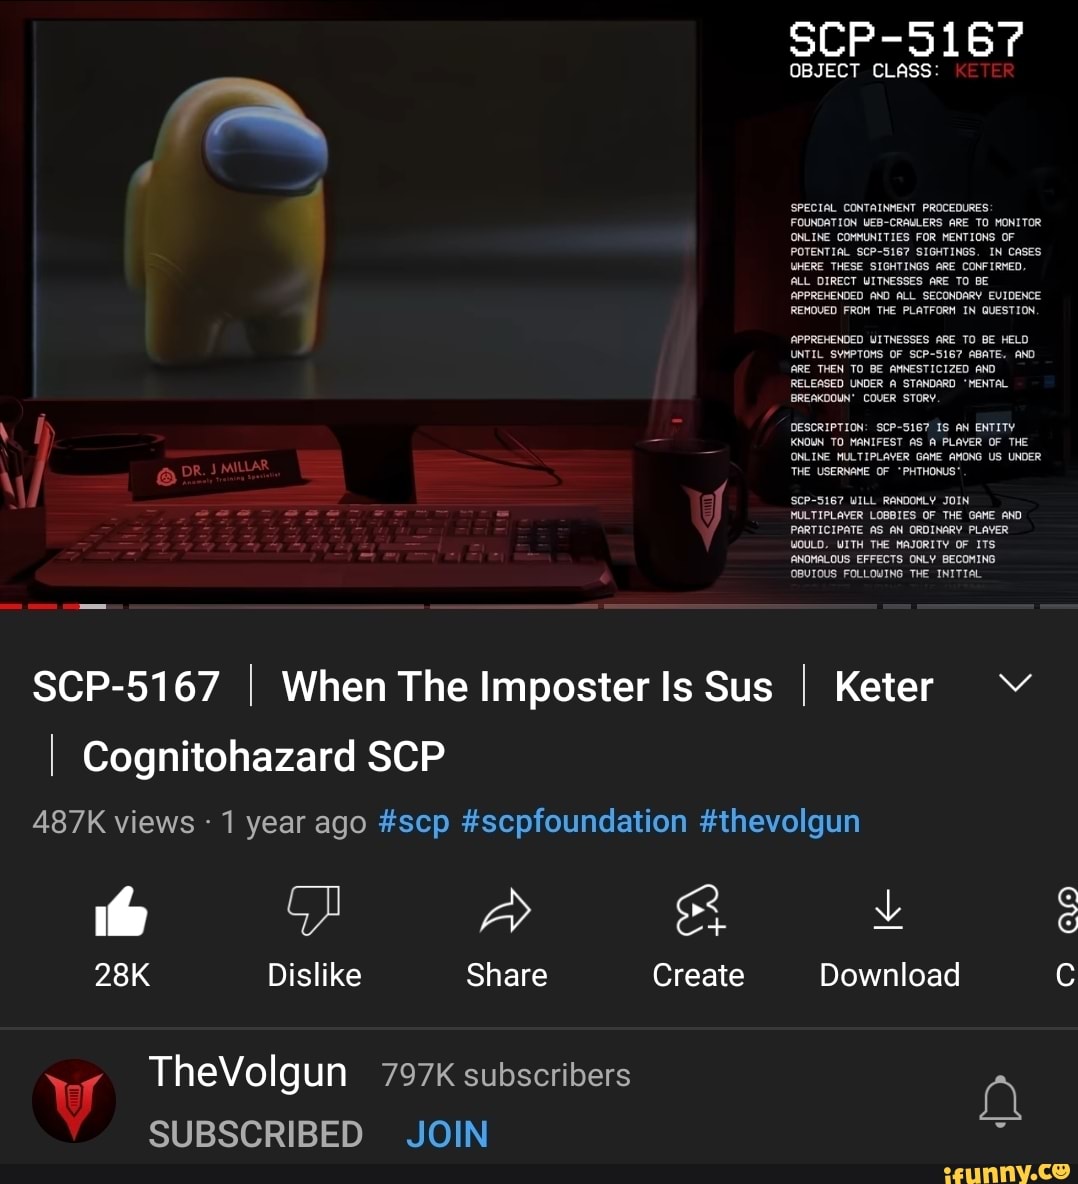This screenshot has width=1078, height=1184.
Task: Open the #scpfoundation hashtag
Action: pyautogui.click(x=574, y=822)
